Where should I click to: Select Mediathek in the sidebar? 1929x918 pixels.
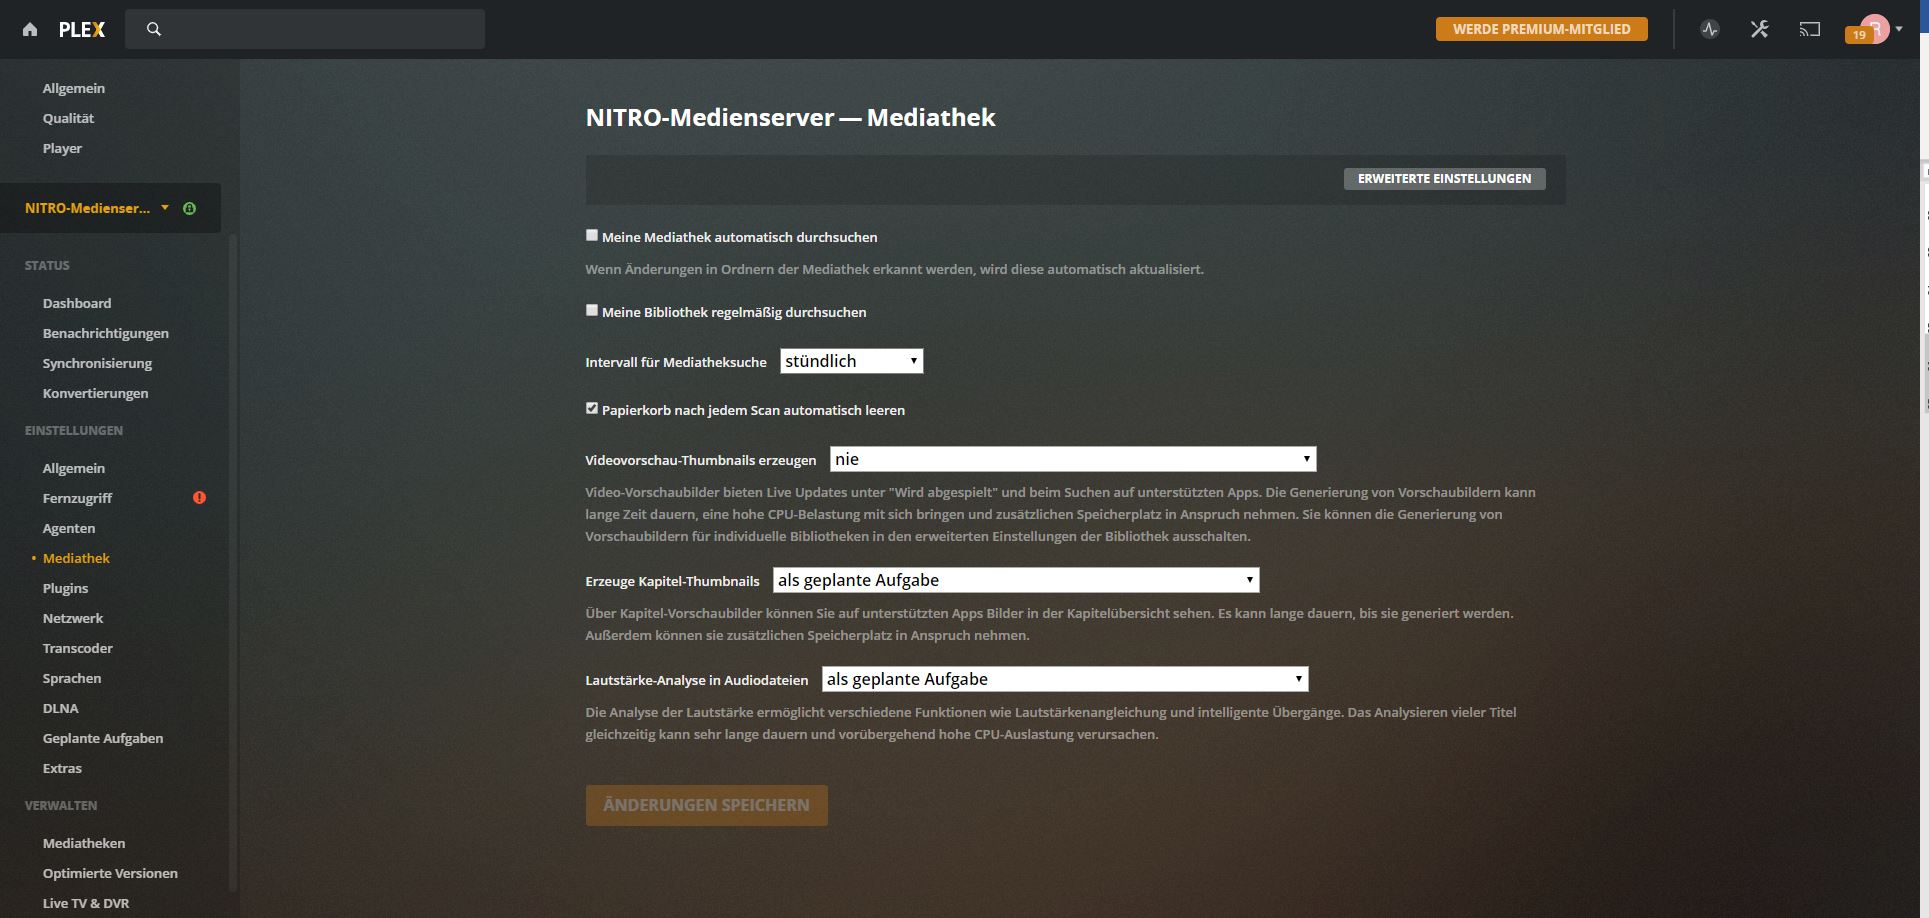(x=76, y=558)
